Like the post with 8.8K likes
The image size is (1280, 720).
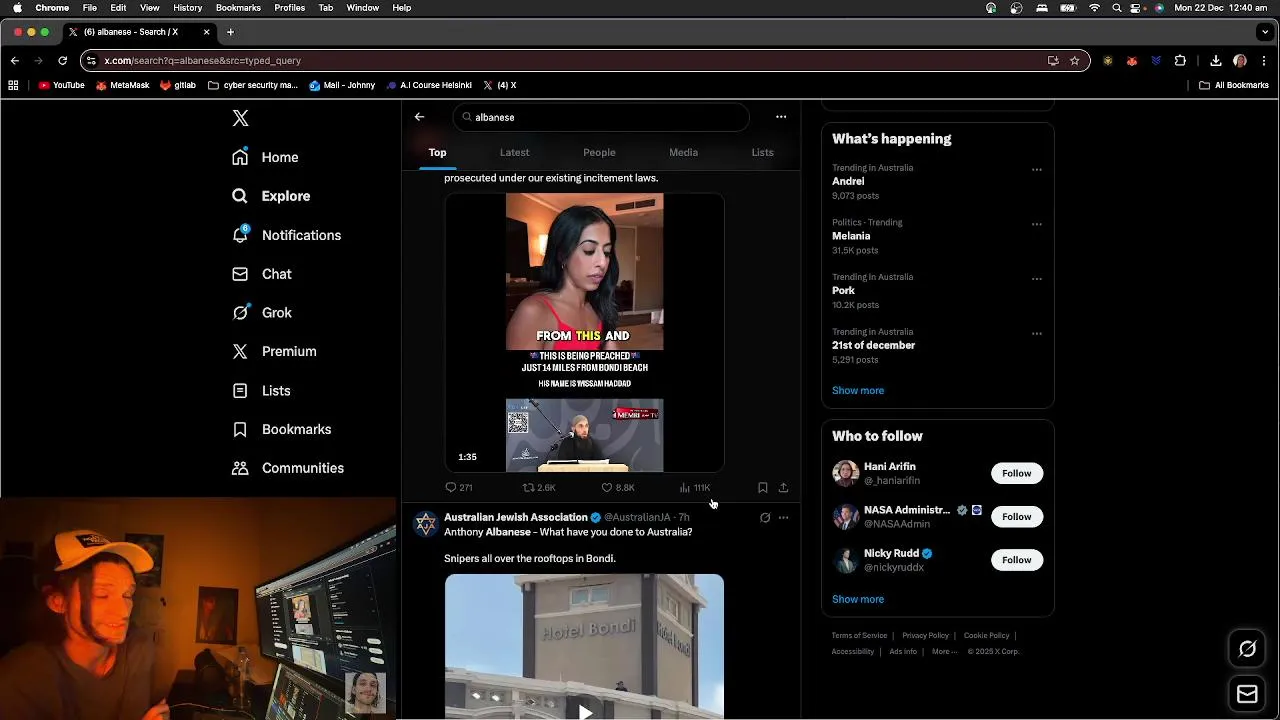tap(617, 488)
